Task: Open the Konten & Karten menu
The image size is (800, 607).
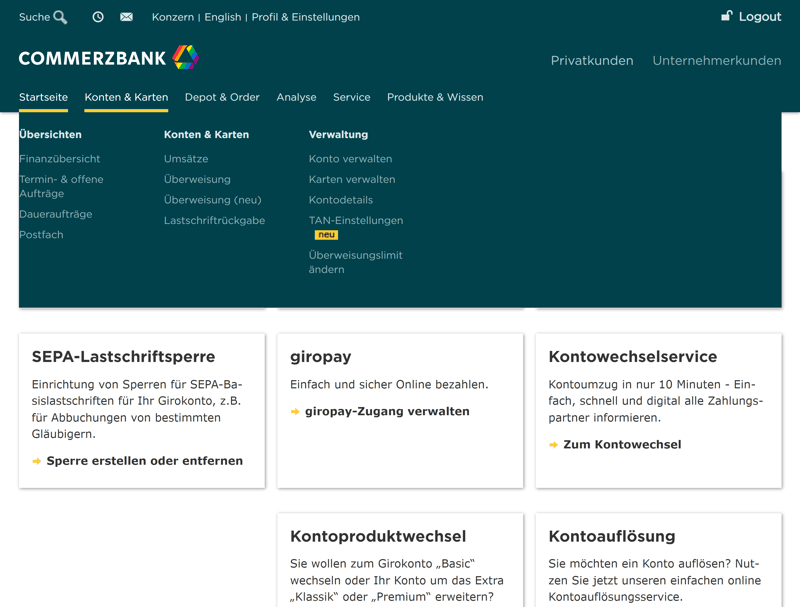Action: point(126,97)
